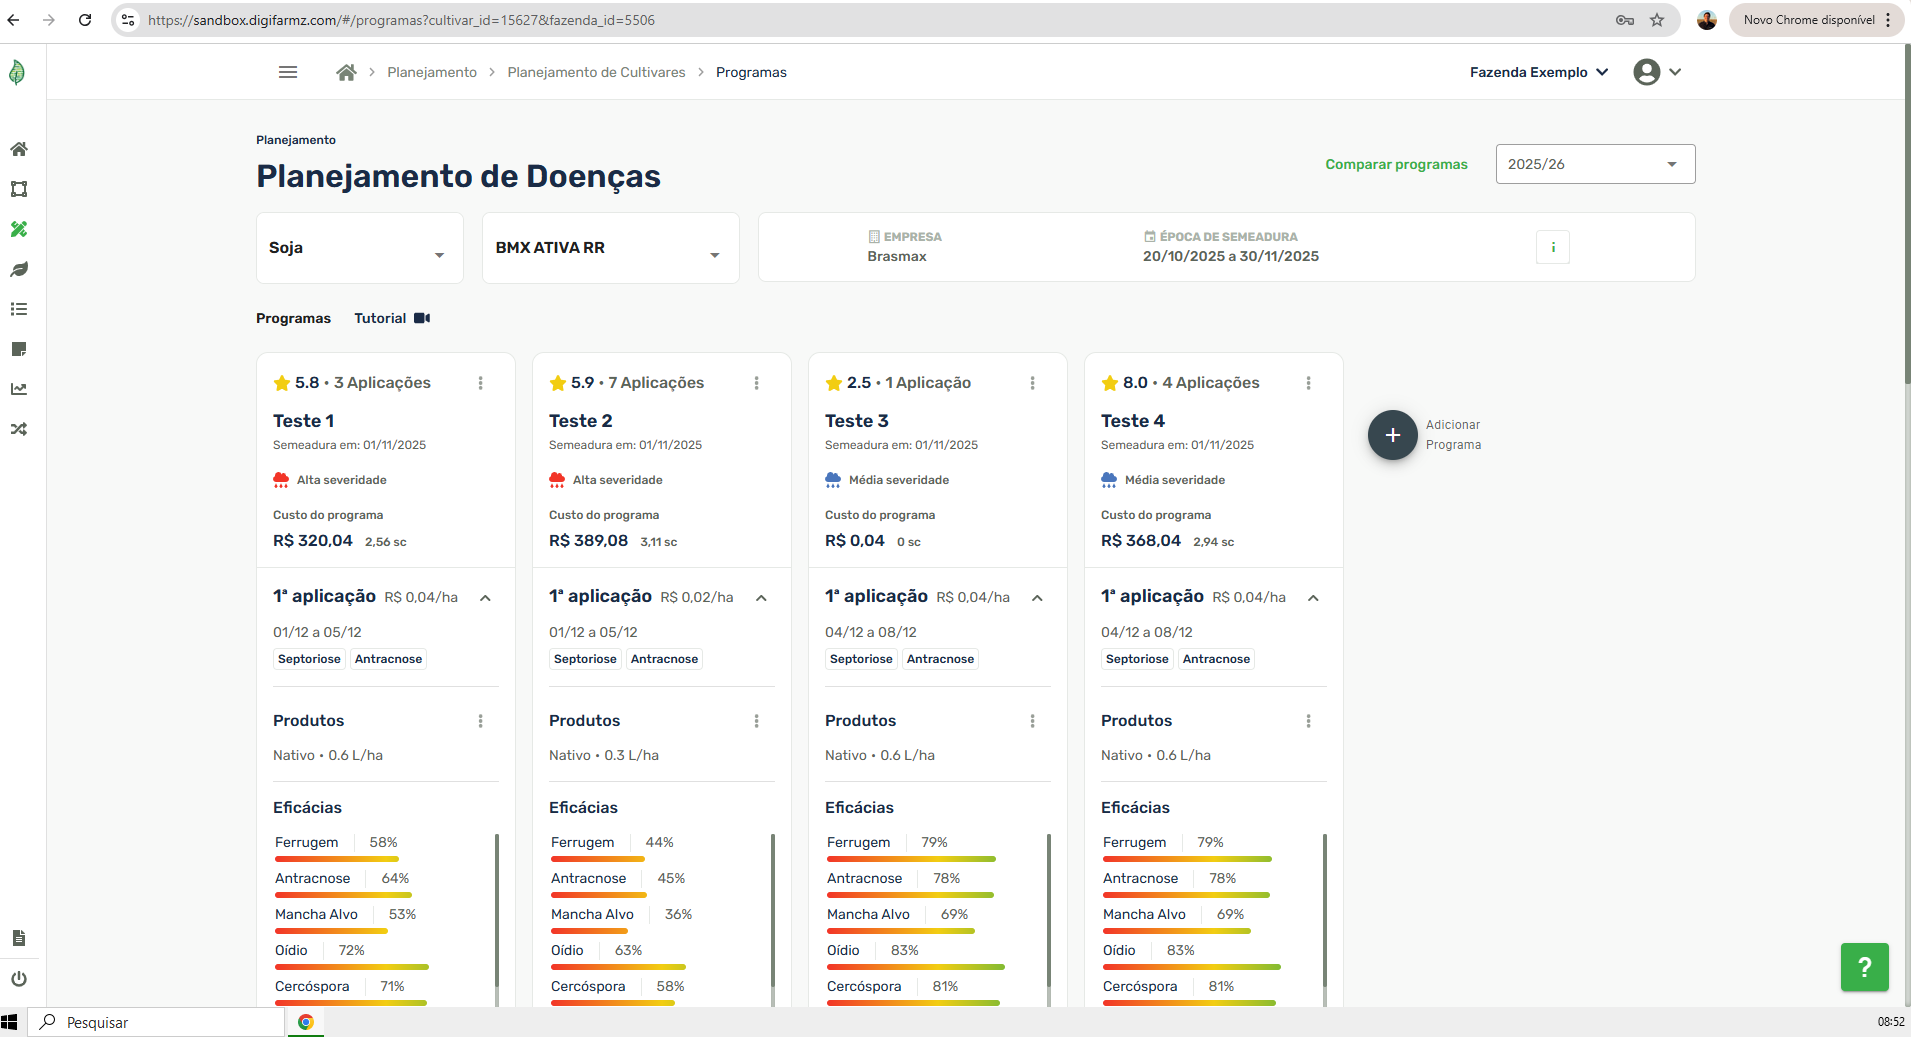1911x1037 pixels.
Task: Click the Comparar programas link
Action: [x=1396, y=164]
